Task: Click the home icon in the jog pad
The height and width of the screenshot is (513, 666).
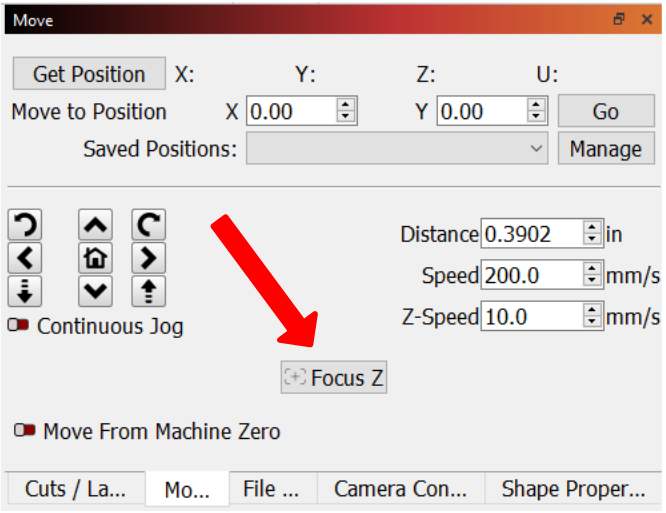Action: coord(95,258)
